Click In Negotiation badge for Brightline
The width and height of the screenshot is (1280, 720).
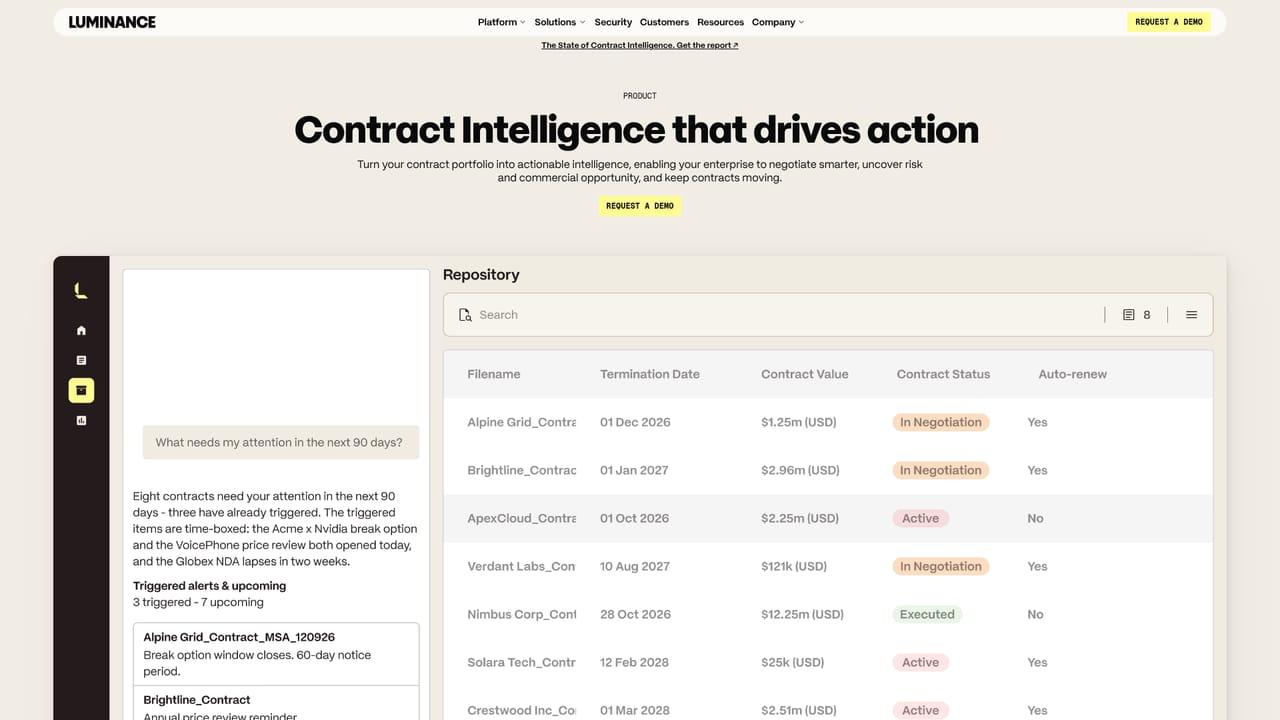941,470
